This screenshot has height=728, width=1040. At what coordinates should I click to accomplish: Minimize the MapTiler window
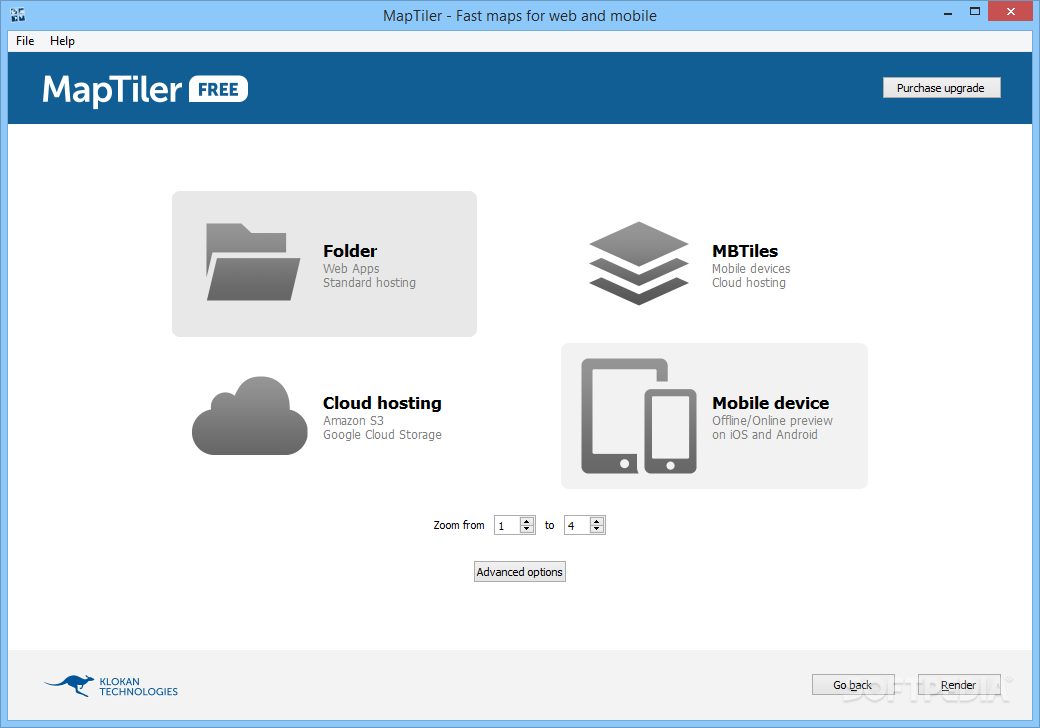pyautogui.click(x=948, y=13)
